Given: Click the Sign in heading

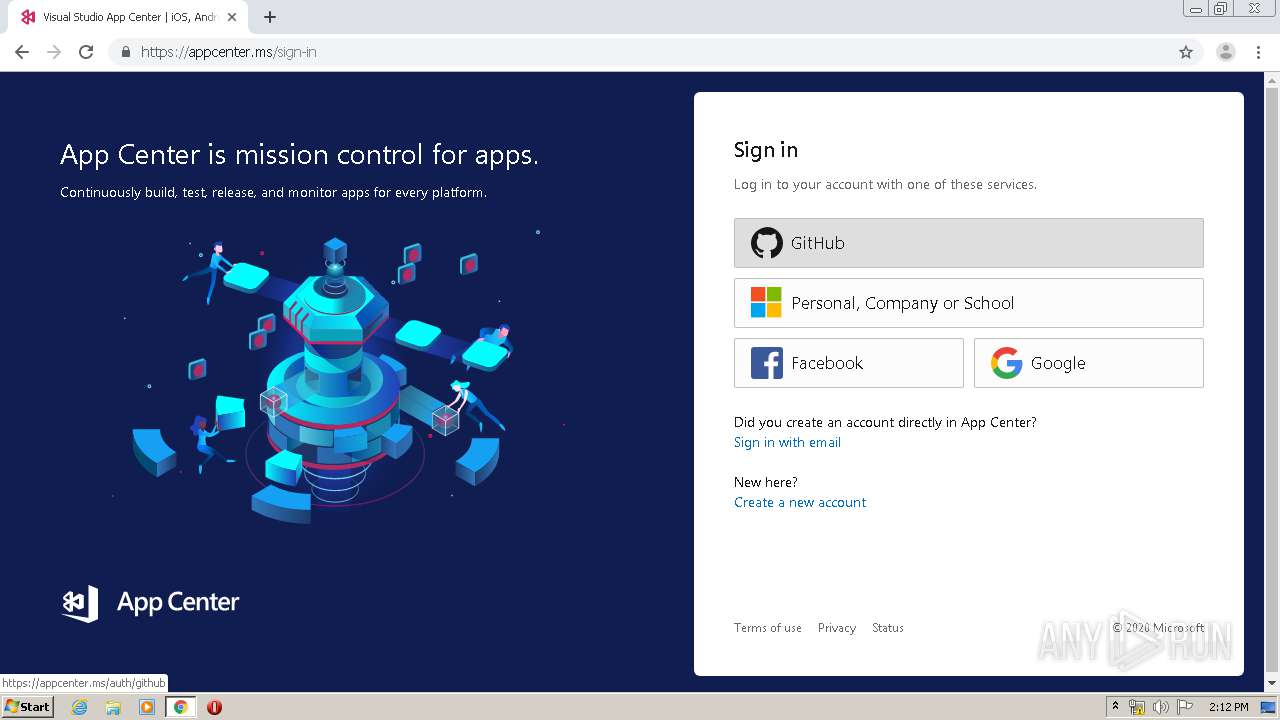Looking at the screenshot, I should 766,150.
